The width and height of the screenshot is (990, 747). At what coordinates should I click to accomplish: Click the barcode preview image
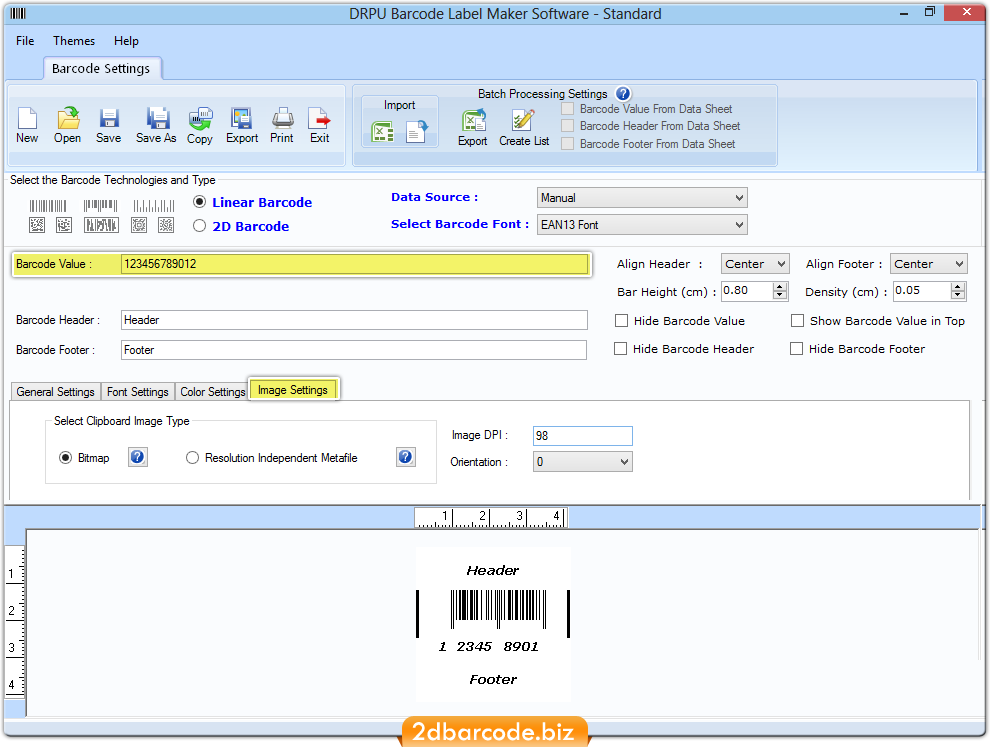tap(493, 624)
